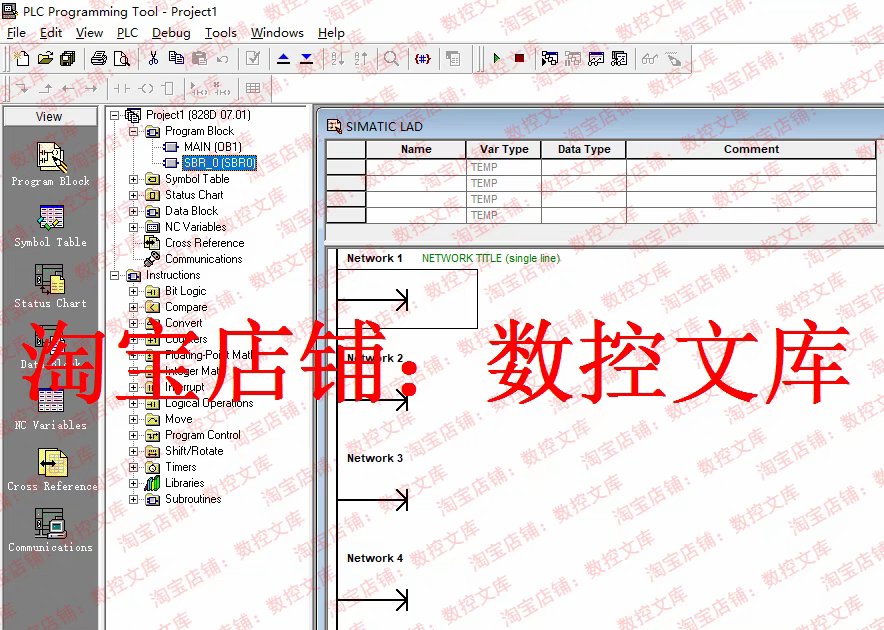Paste using the clipboard icon
This screenshot has height=630, width=884.
pos(200,58)
